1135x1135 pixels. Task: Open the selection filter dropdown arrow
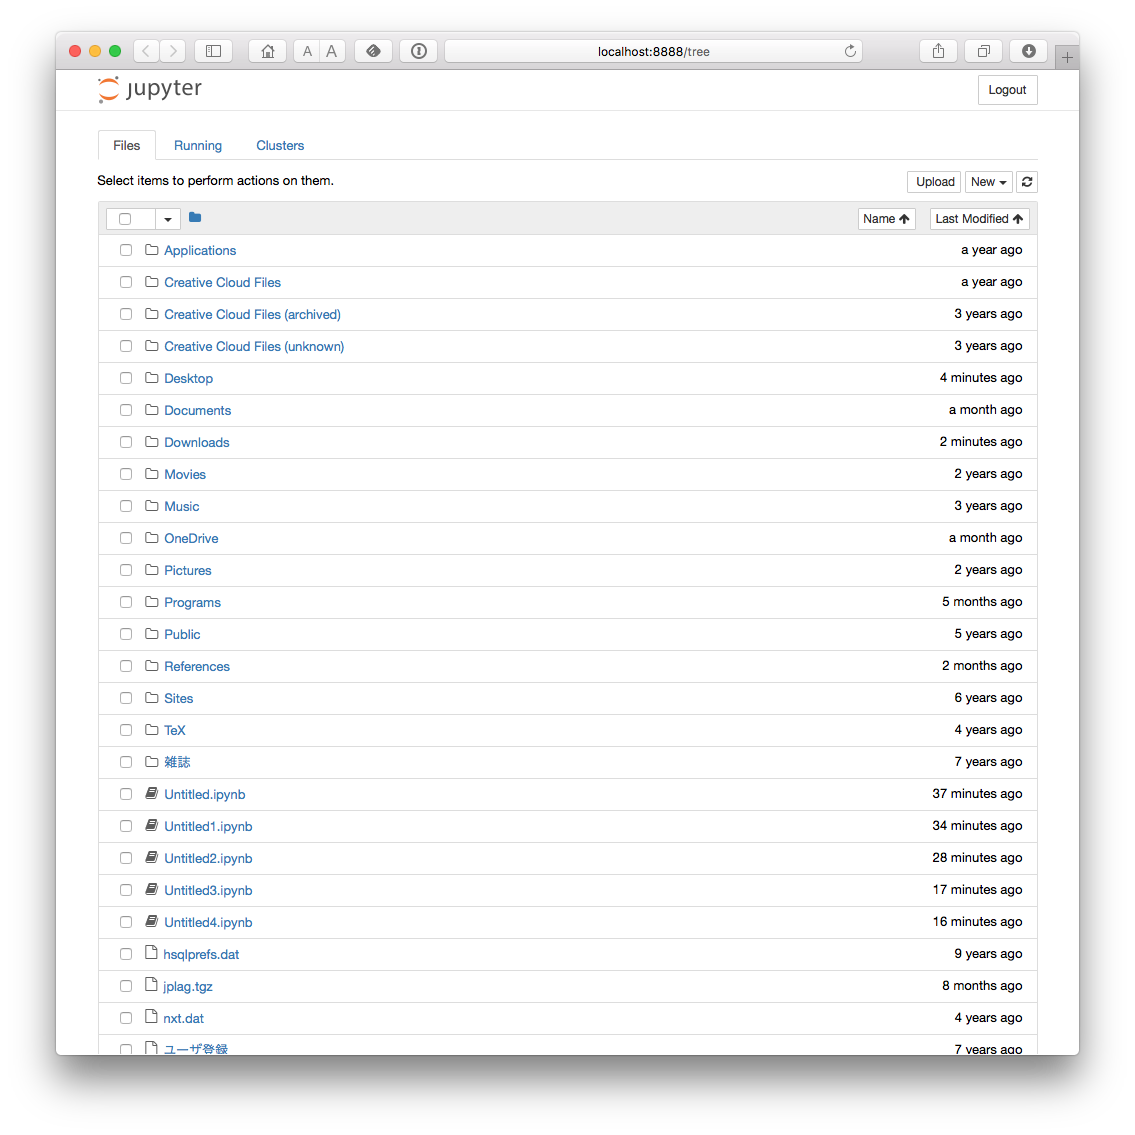(167, 218)
